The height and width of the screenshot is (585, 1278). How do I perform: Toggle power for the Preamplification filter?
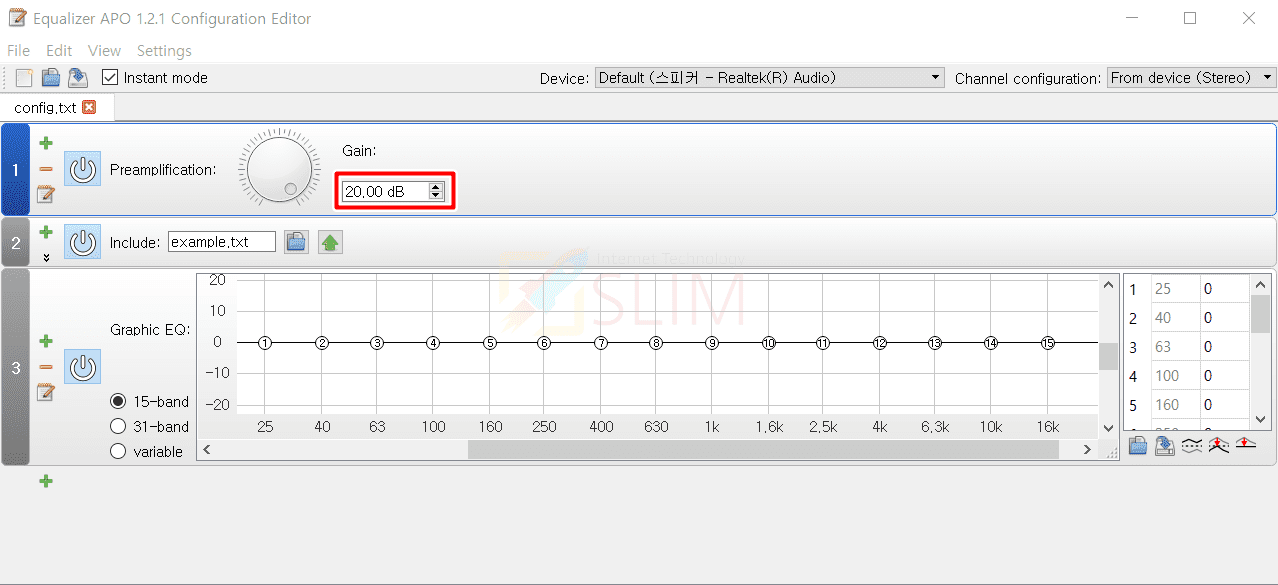(x=83, y=169)
